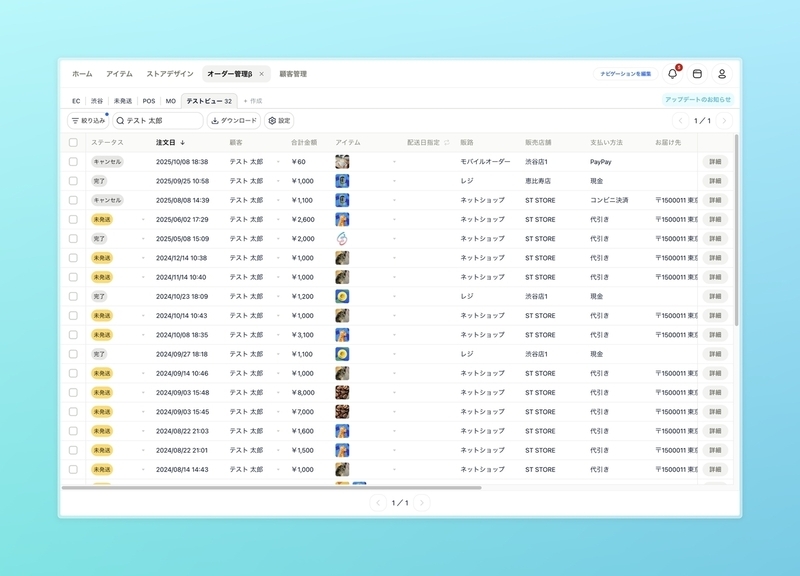Go to the ホーム navigation tab

(82, 74)
